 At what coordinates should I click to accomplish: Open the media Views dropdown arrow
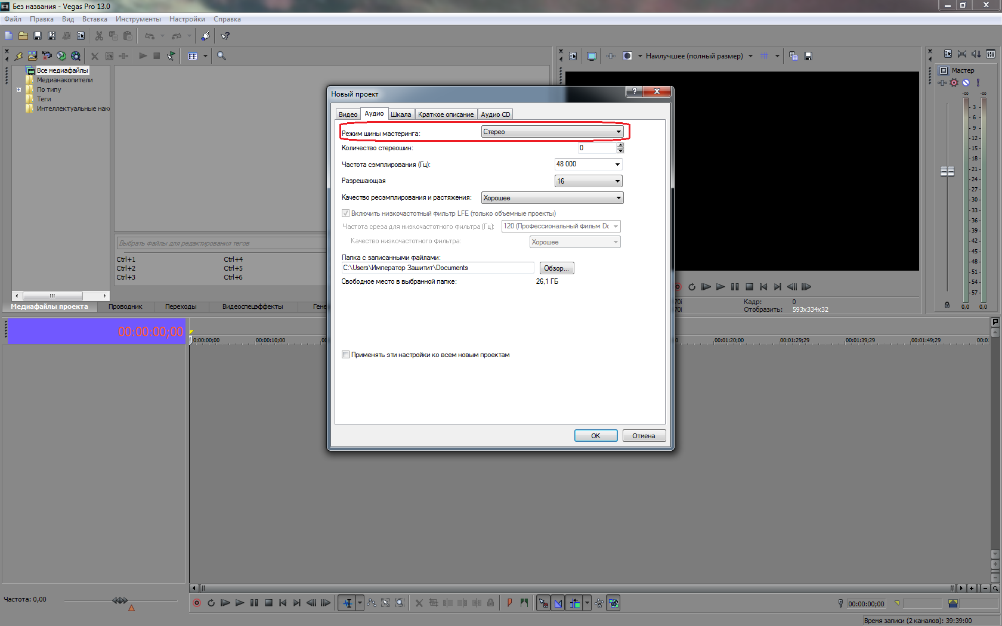tap(205, 56)
